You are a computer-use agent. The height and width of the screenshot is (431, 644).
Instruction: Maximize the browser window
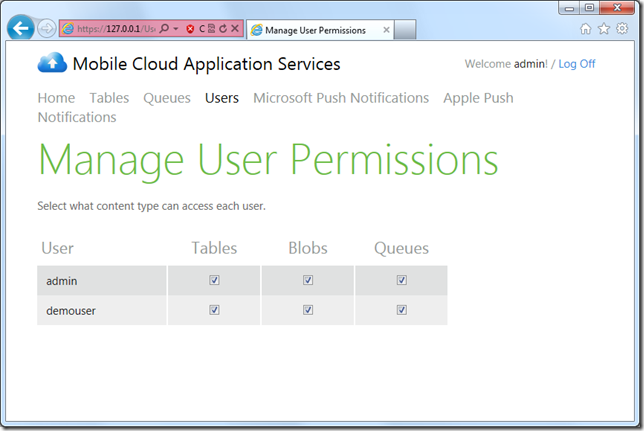[589, 8]
